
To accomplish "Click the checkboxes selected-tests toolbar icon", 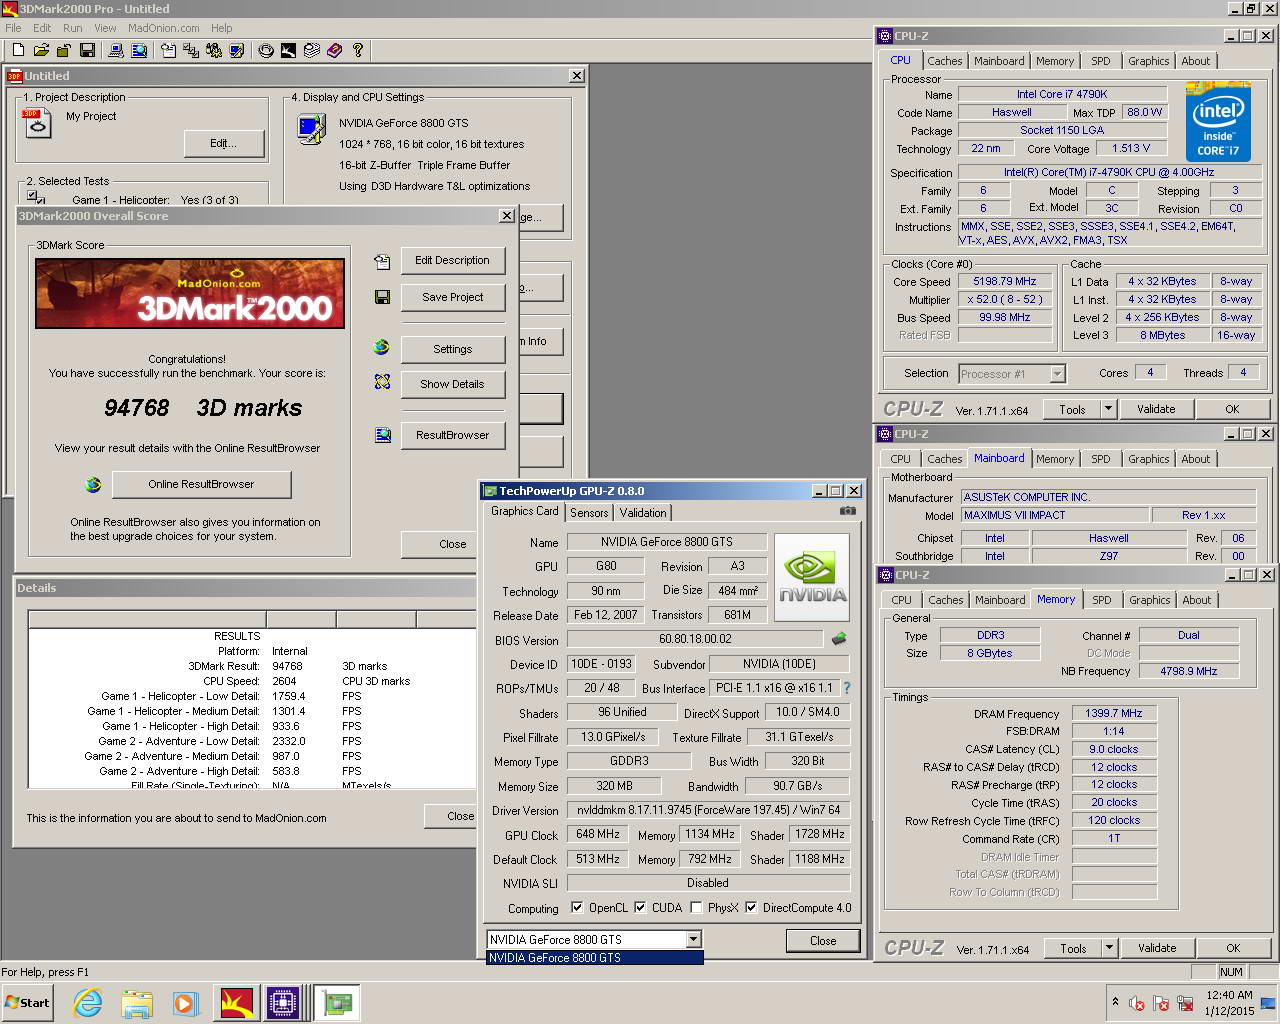I will click(190, 50).
